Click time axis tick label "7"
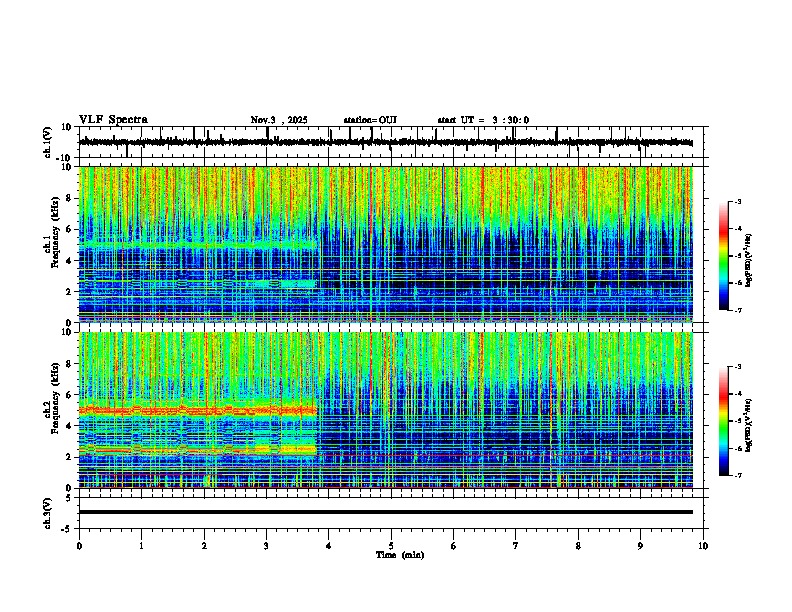 [516, 546]
